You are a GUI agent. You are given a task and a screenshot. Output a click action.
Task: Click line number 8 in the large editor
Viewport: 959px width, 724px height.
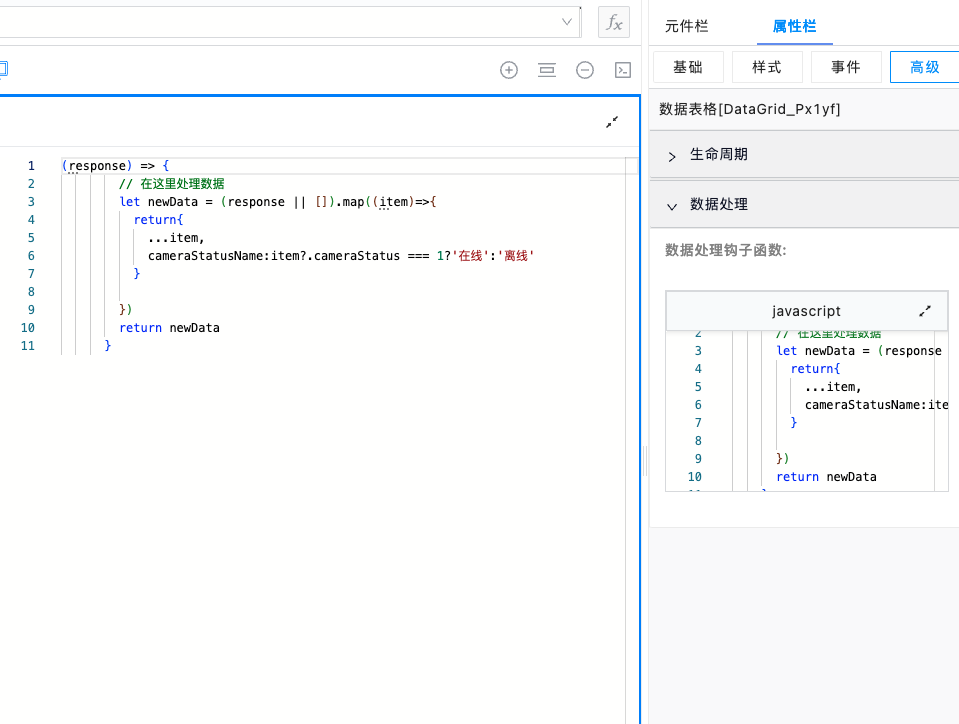(31, 292)
